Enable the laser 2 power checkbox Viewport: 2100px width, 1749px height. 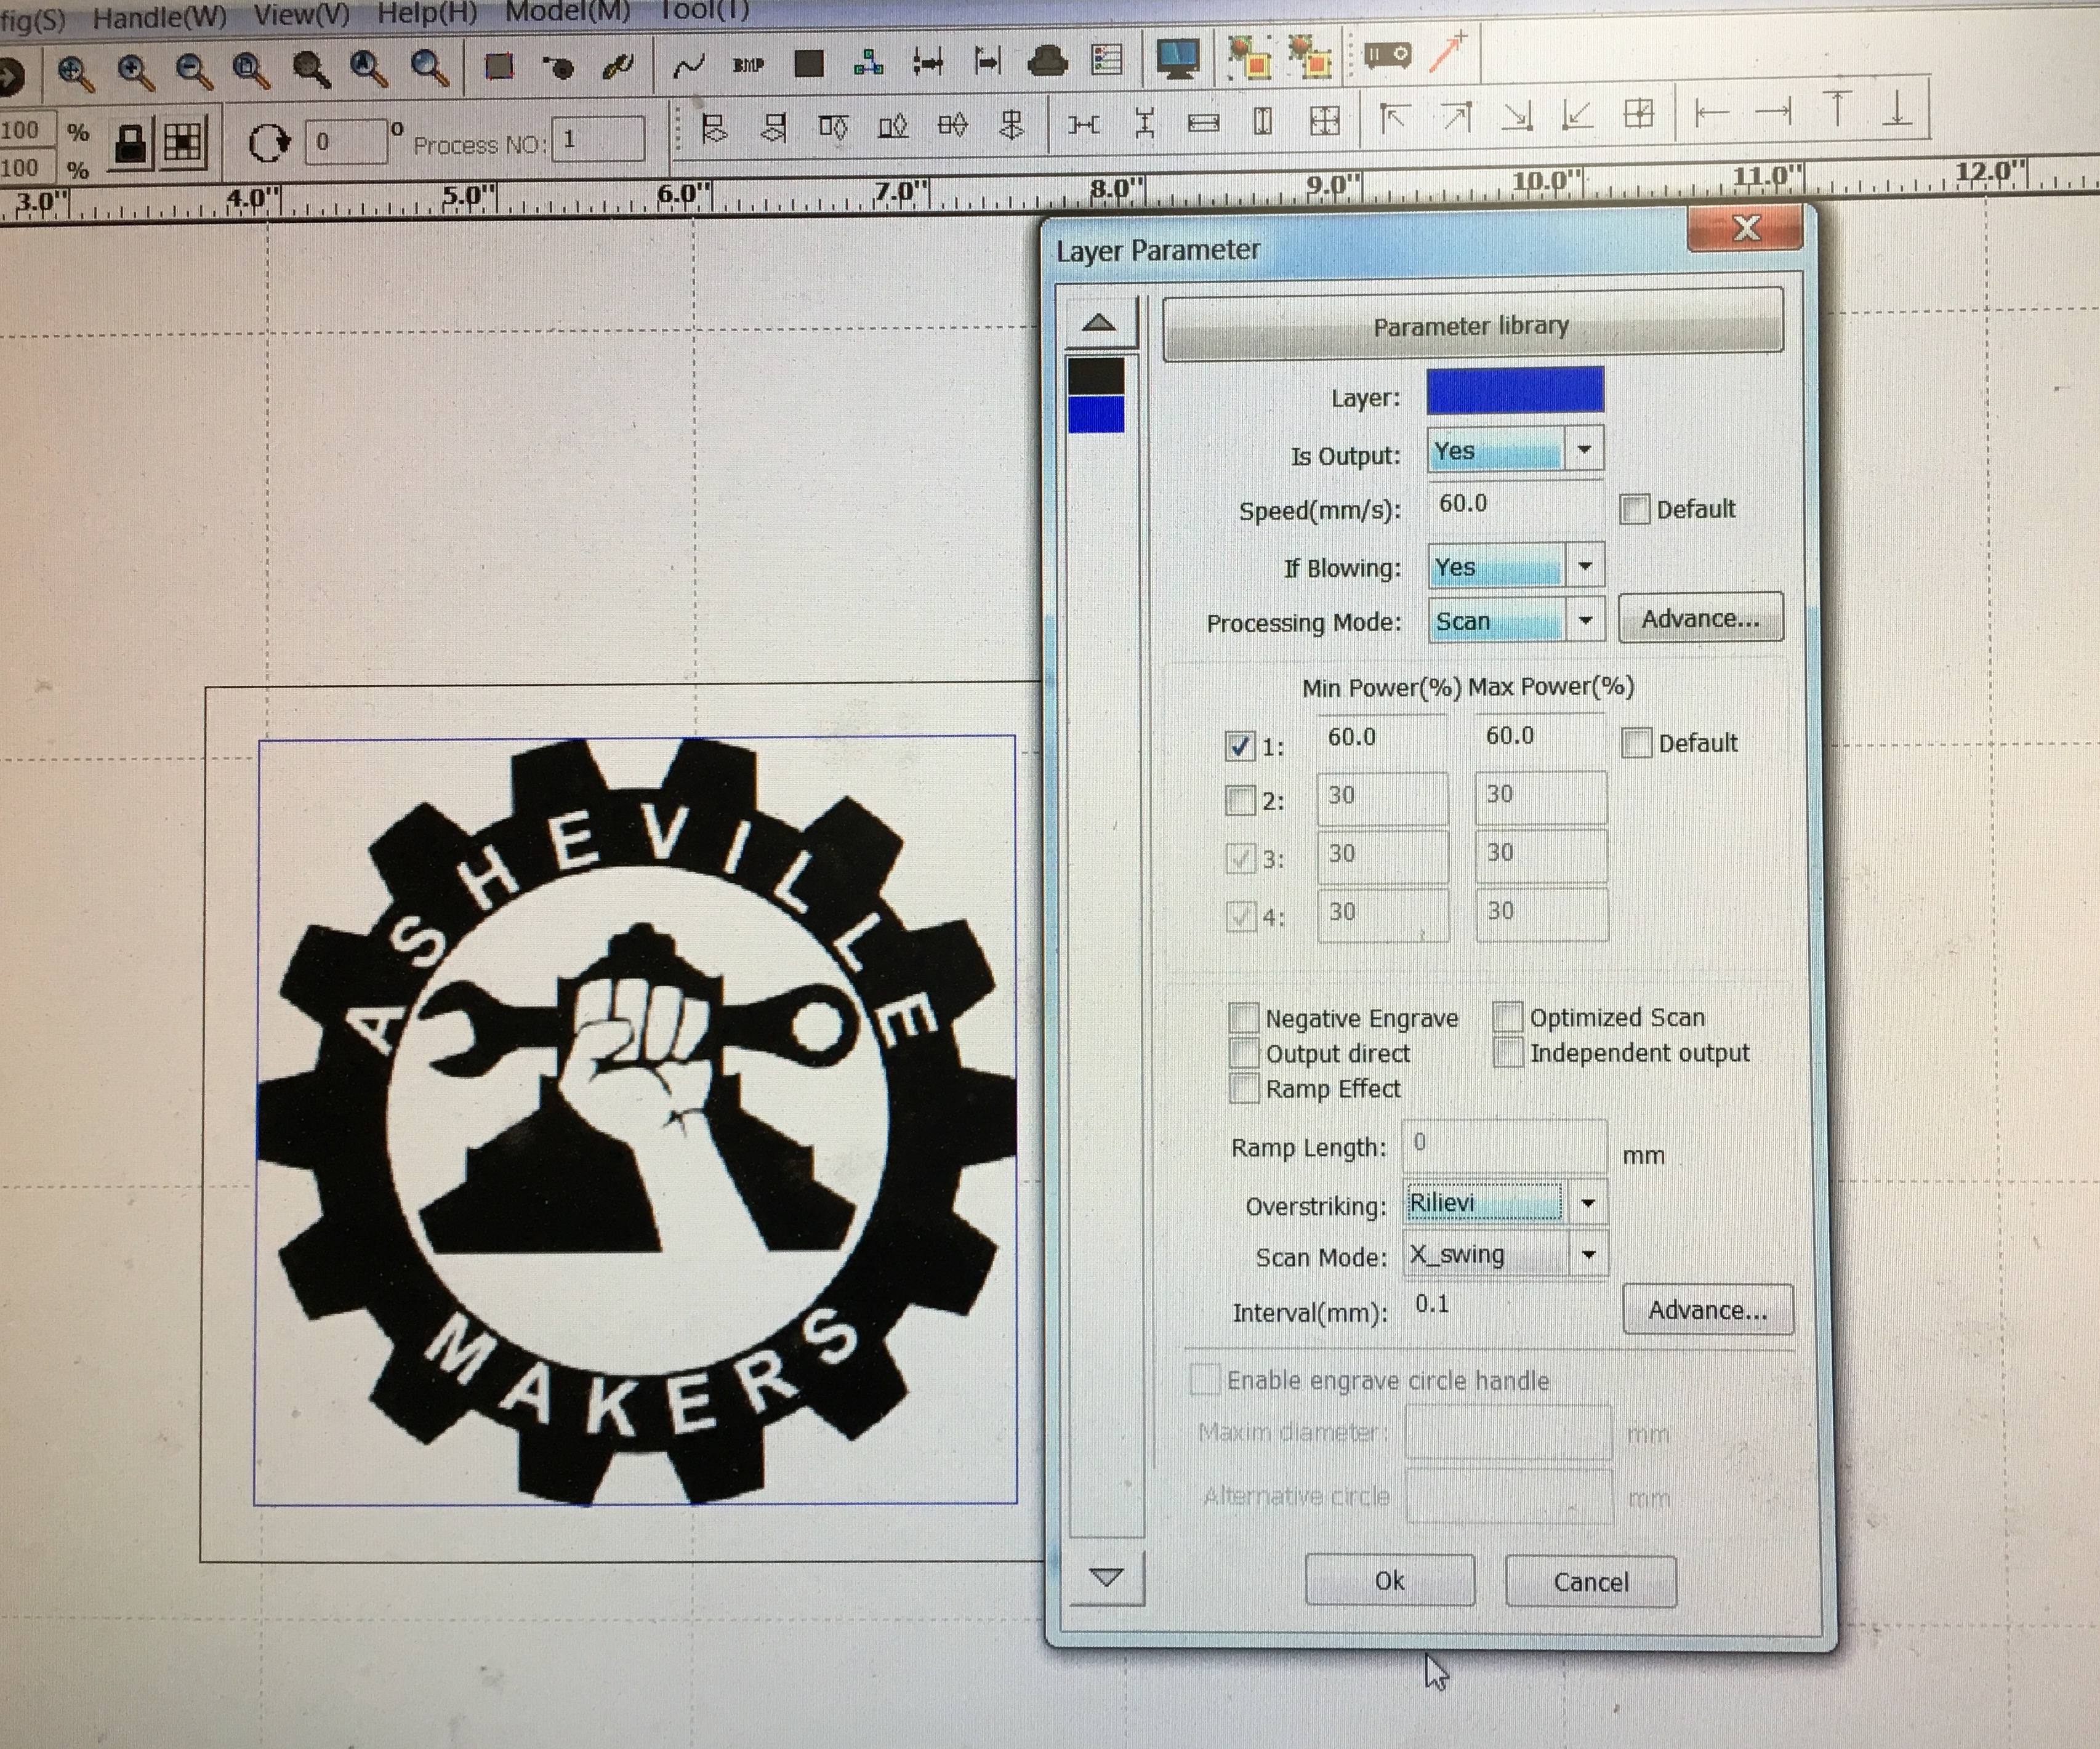pos(1240,800)
